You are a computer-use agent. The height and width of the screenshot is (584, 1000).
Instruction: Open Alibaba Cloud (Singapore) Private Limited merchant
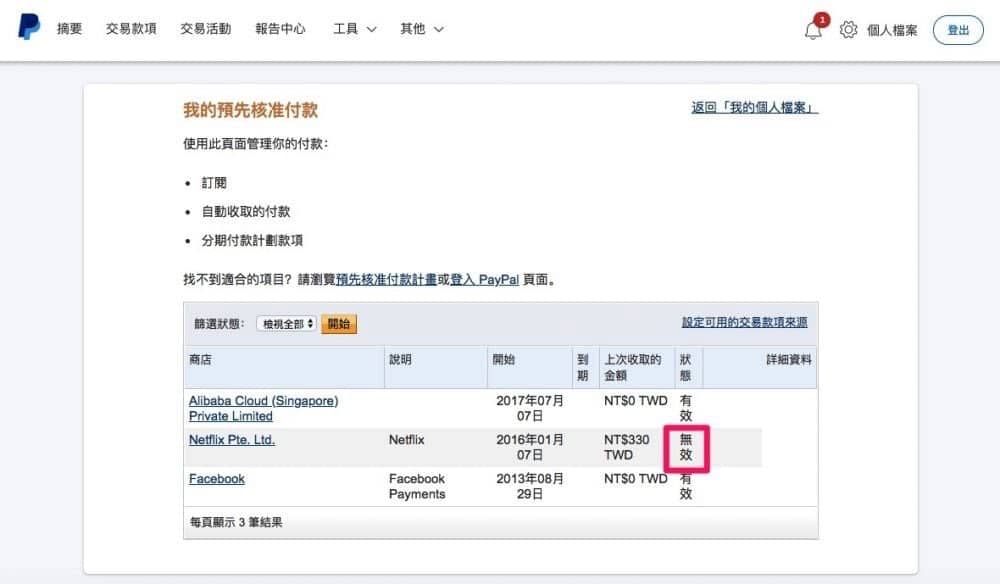(x=263, y=408)
